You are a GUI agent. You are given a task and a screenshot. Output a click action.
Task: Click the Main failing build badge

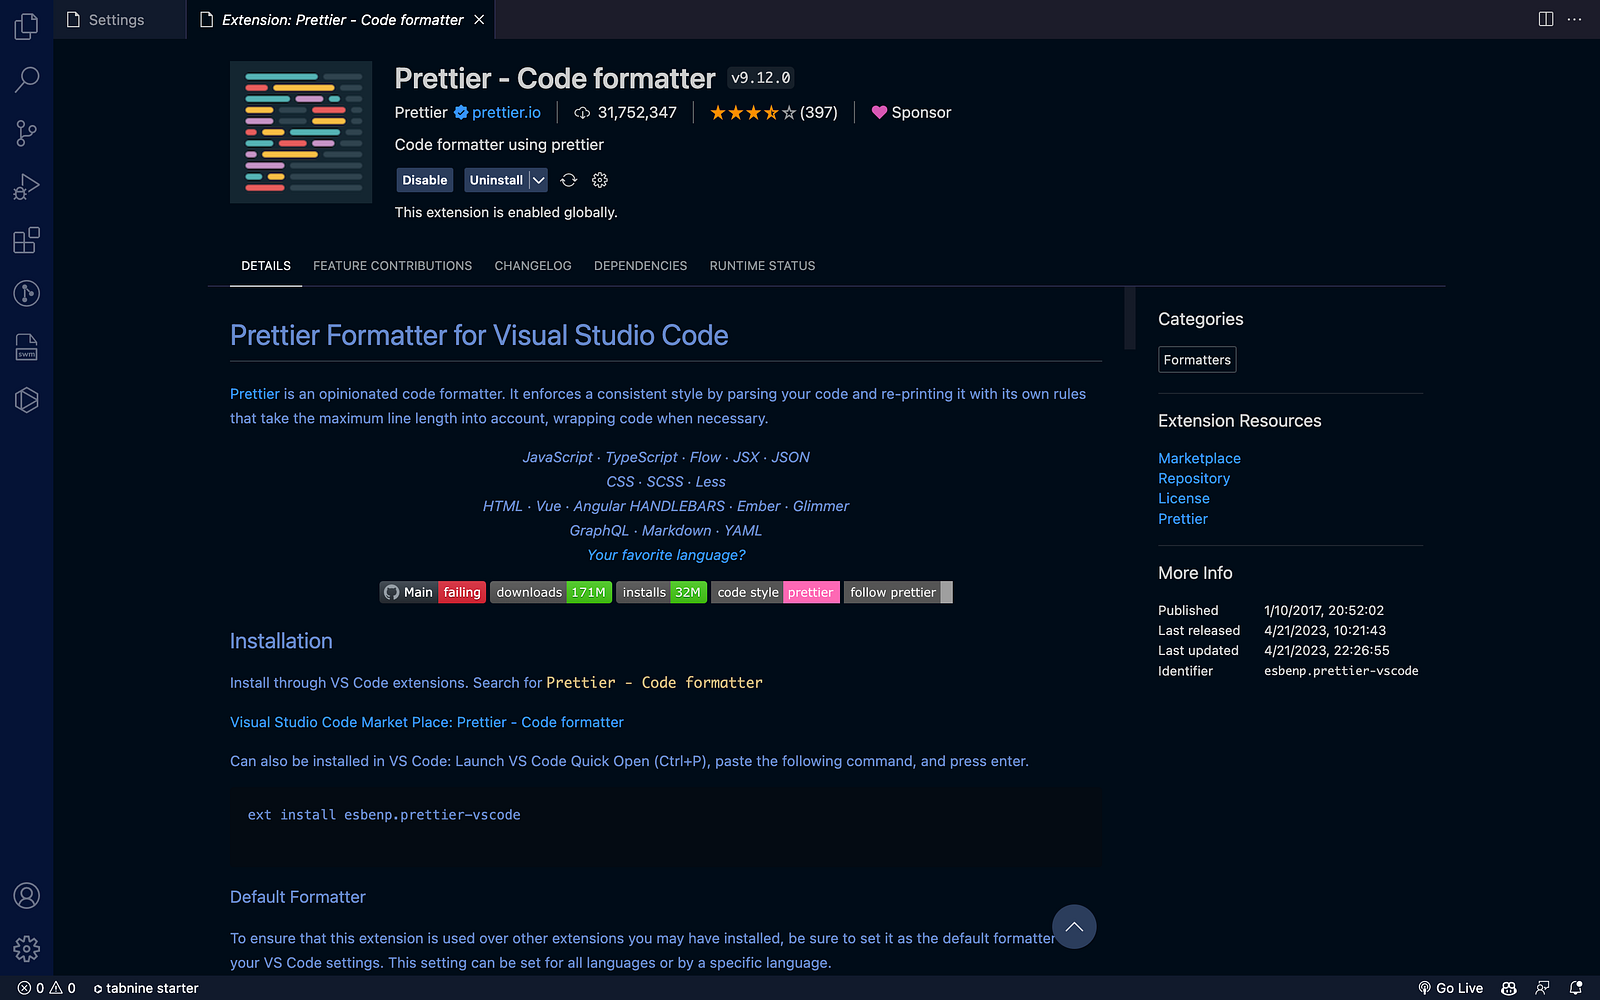pyautogui.click(x=432, y=592)
